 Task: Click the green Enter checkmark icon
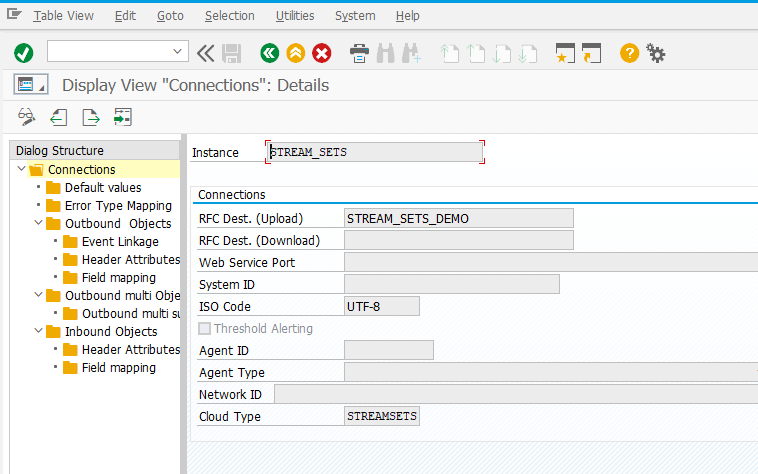tap(24, 53)
